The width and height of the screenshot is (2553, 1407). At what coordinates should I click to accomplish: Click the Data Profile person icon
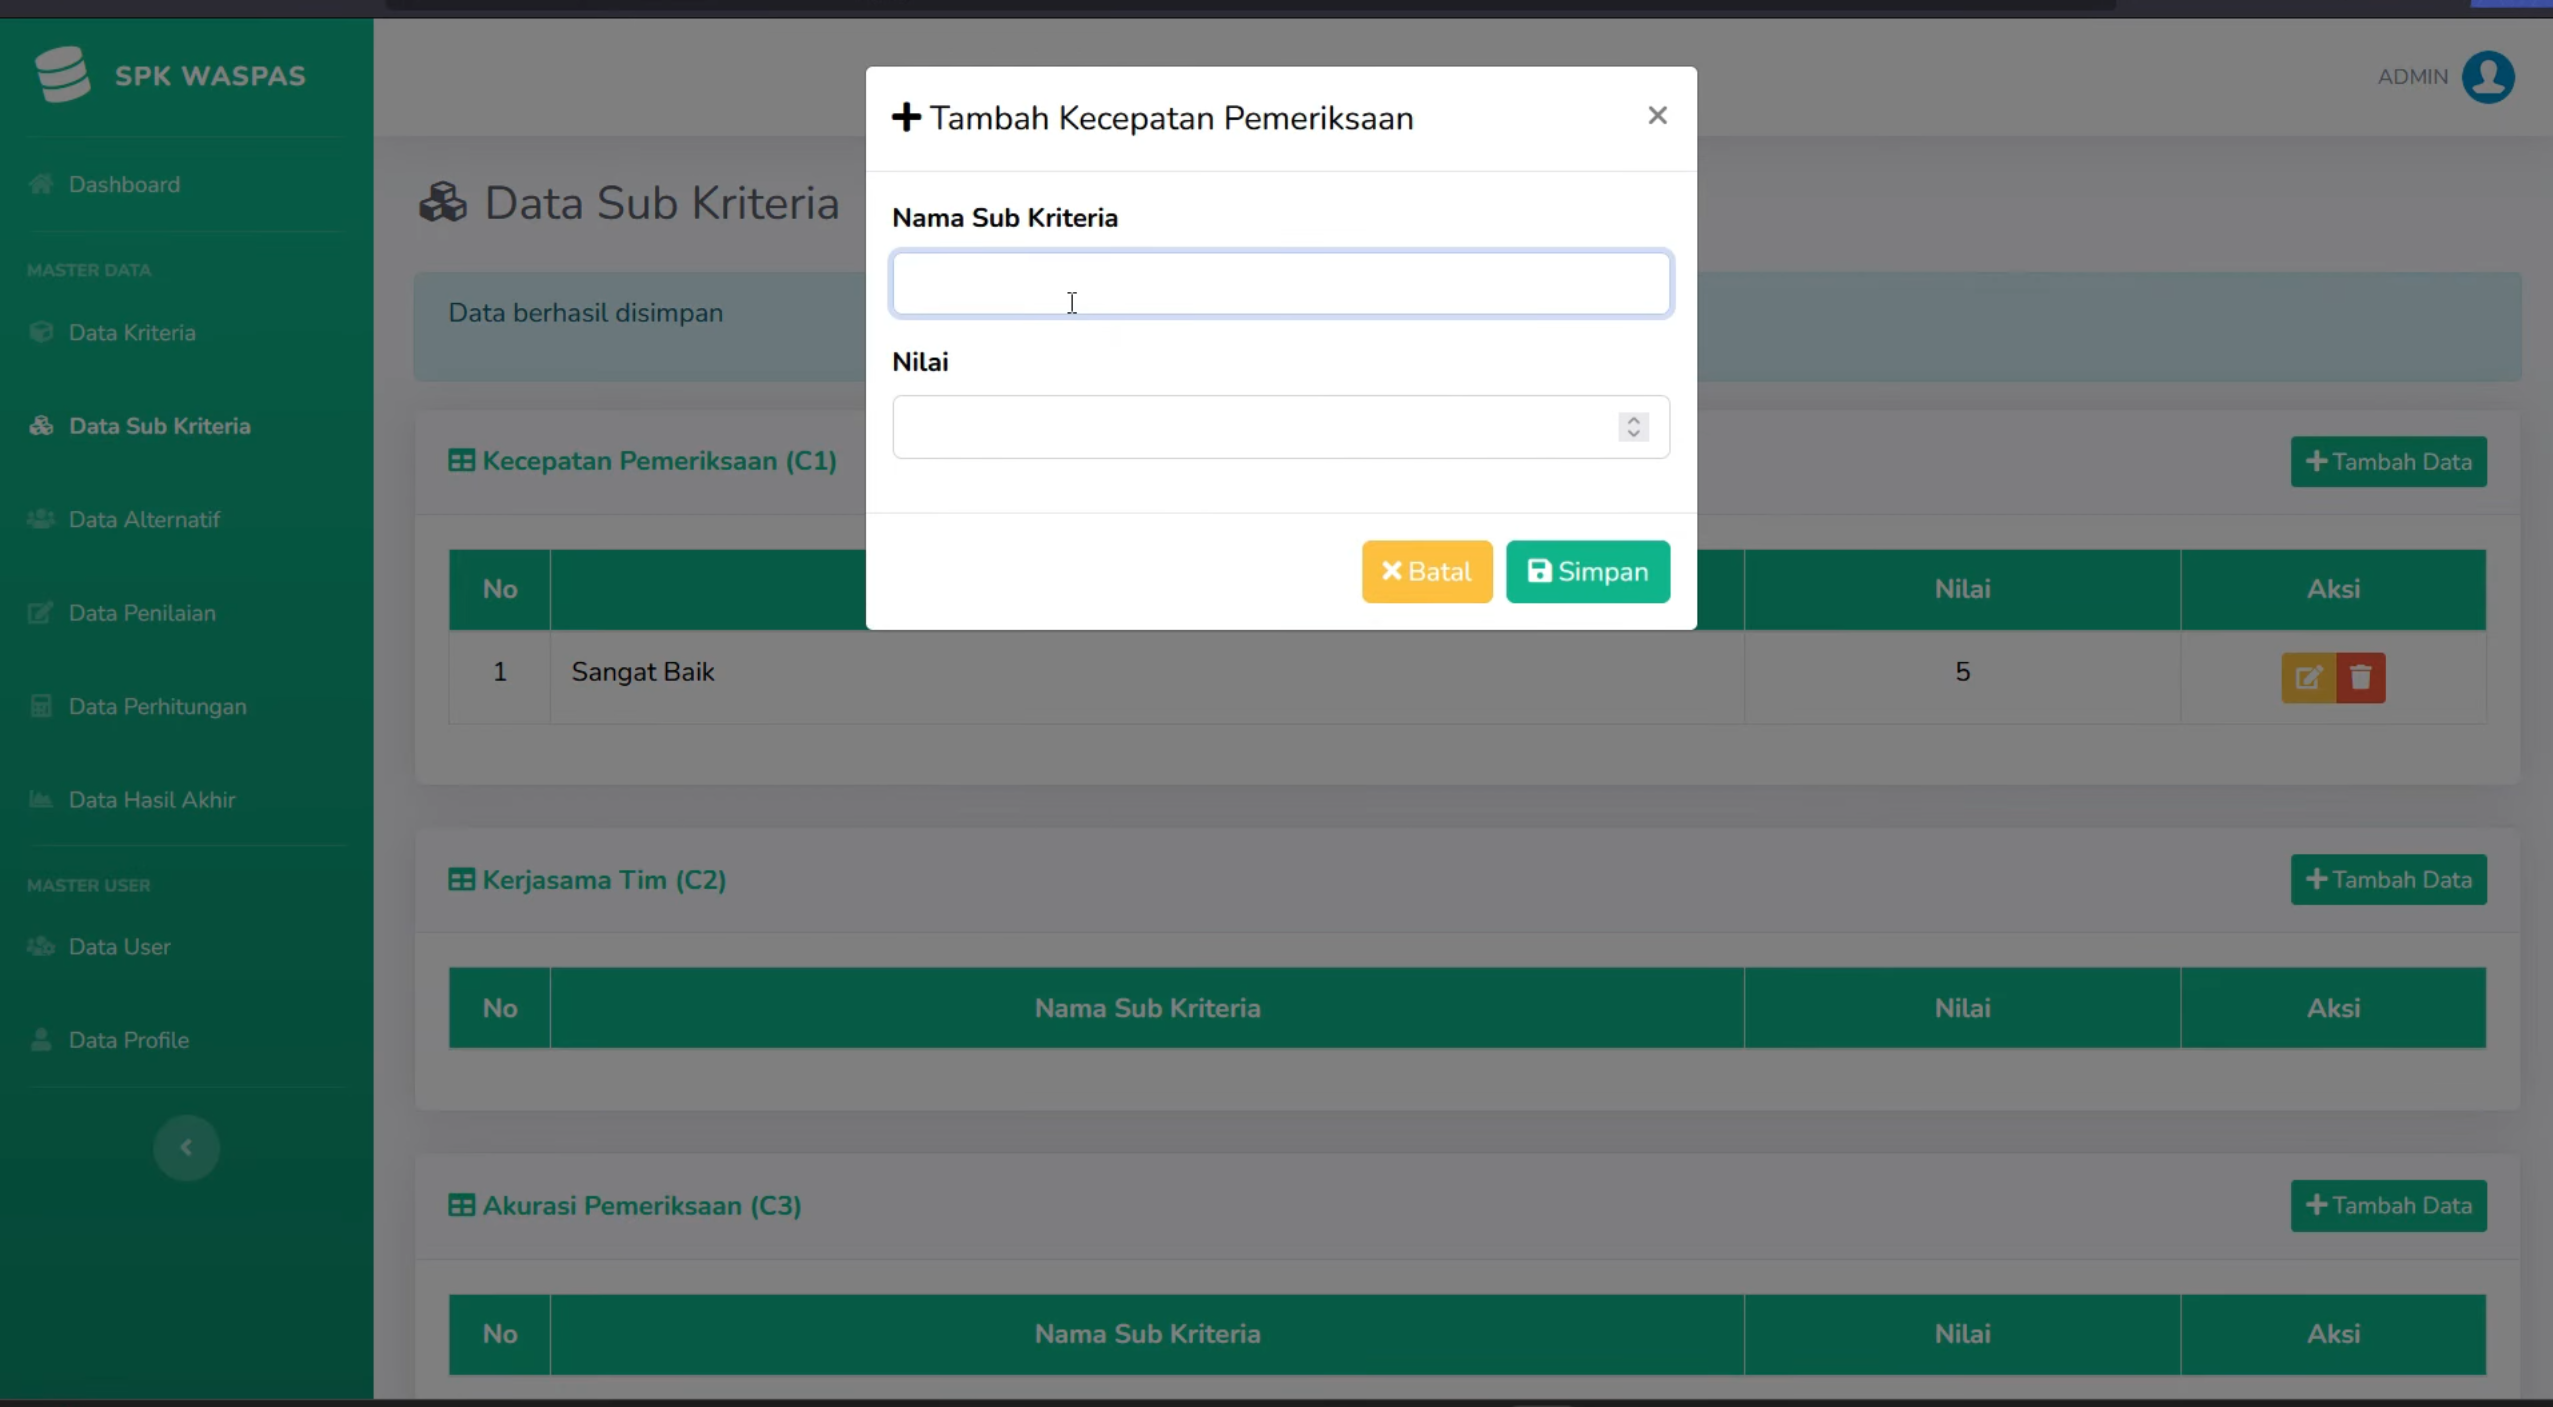(41, 1039)
